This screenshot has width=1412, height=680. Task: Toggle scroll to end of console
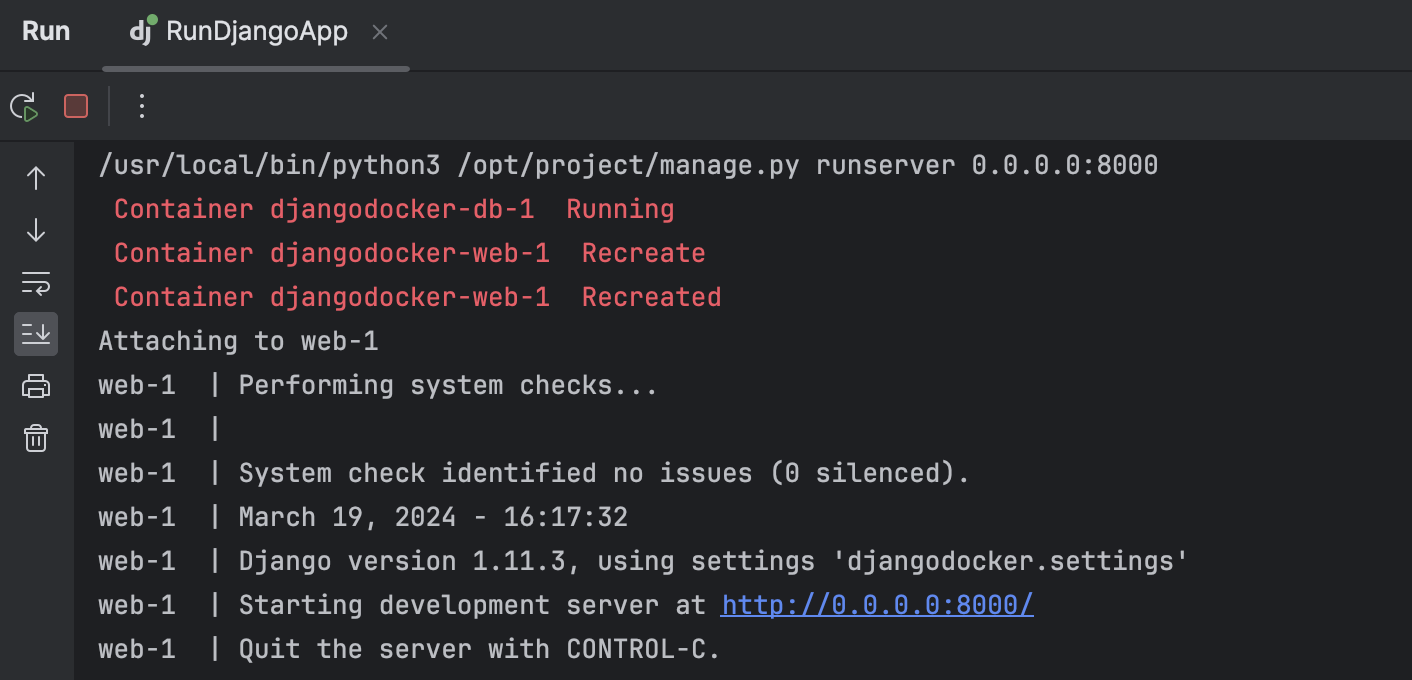coord(36,334)
